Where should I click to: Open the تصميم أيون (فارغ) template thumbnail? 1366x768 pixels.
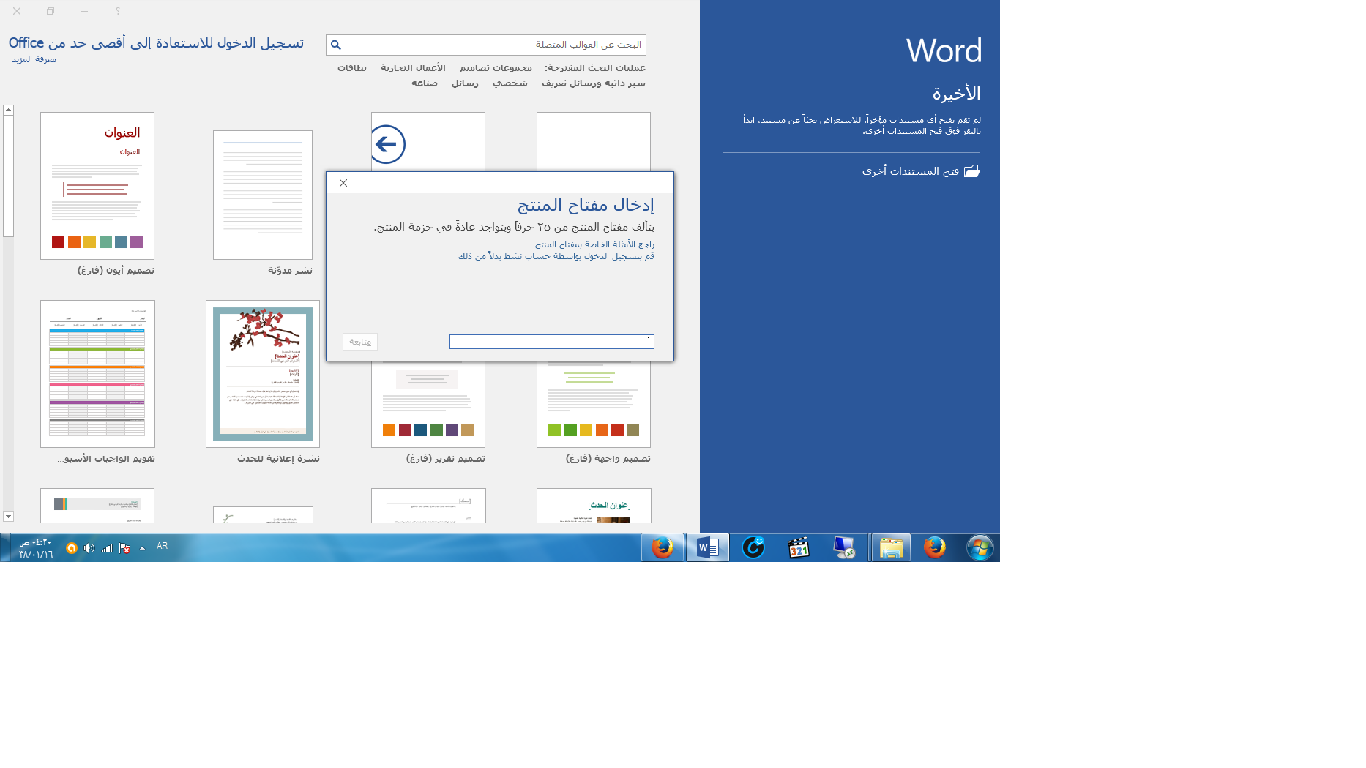click(x=97, y=186)
